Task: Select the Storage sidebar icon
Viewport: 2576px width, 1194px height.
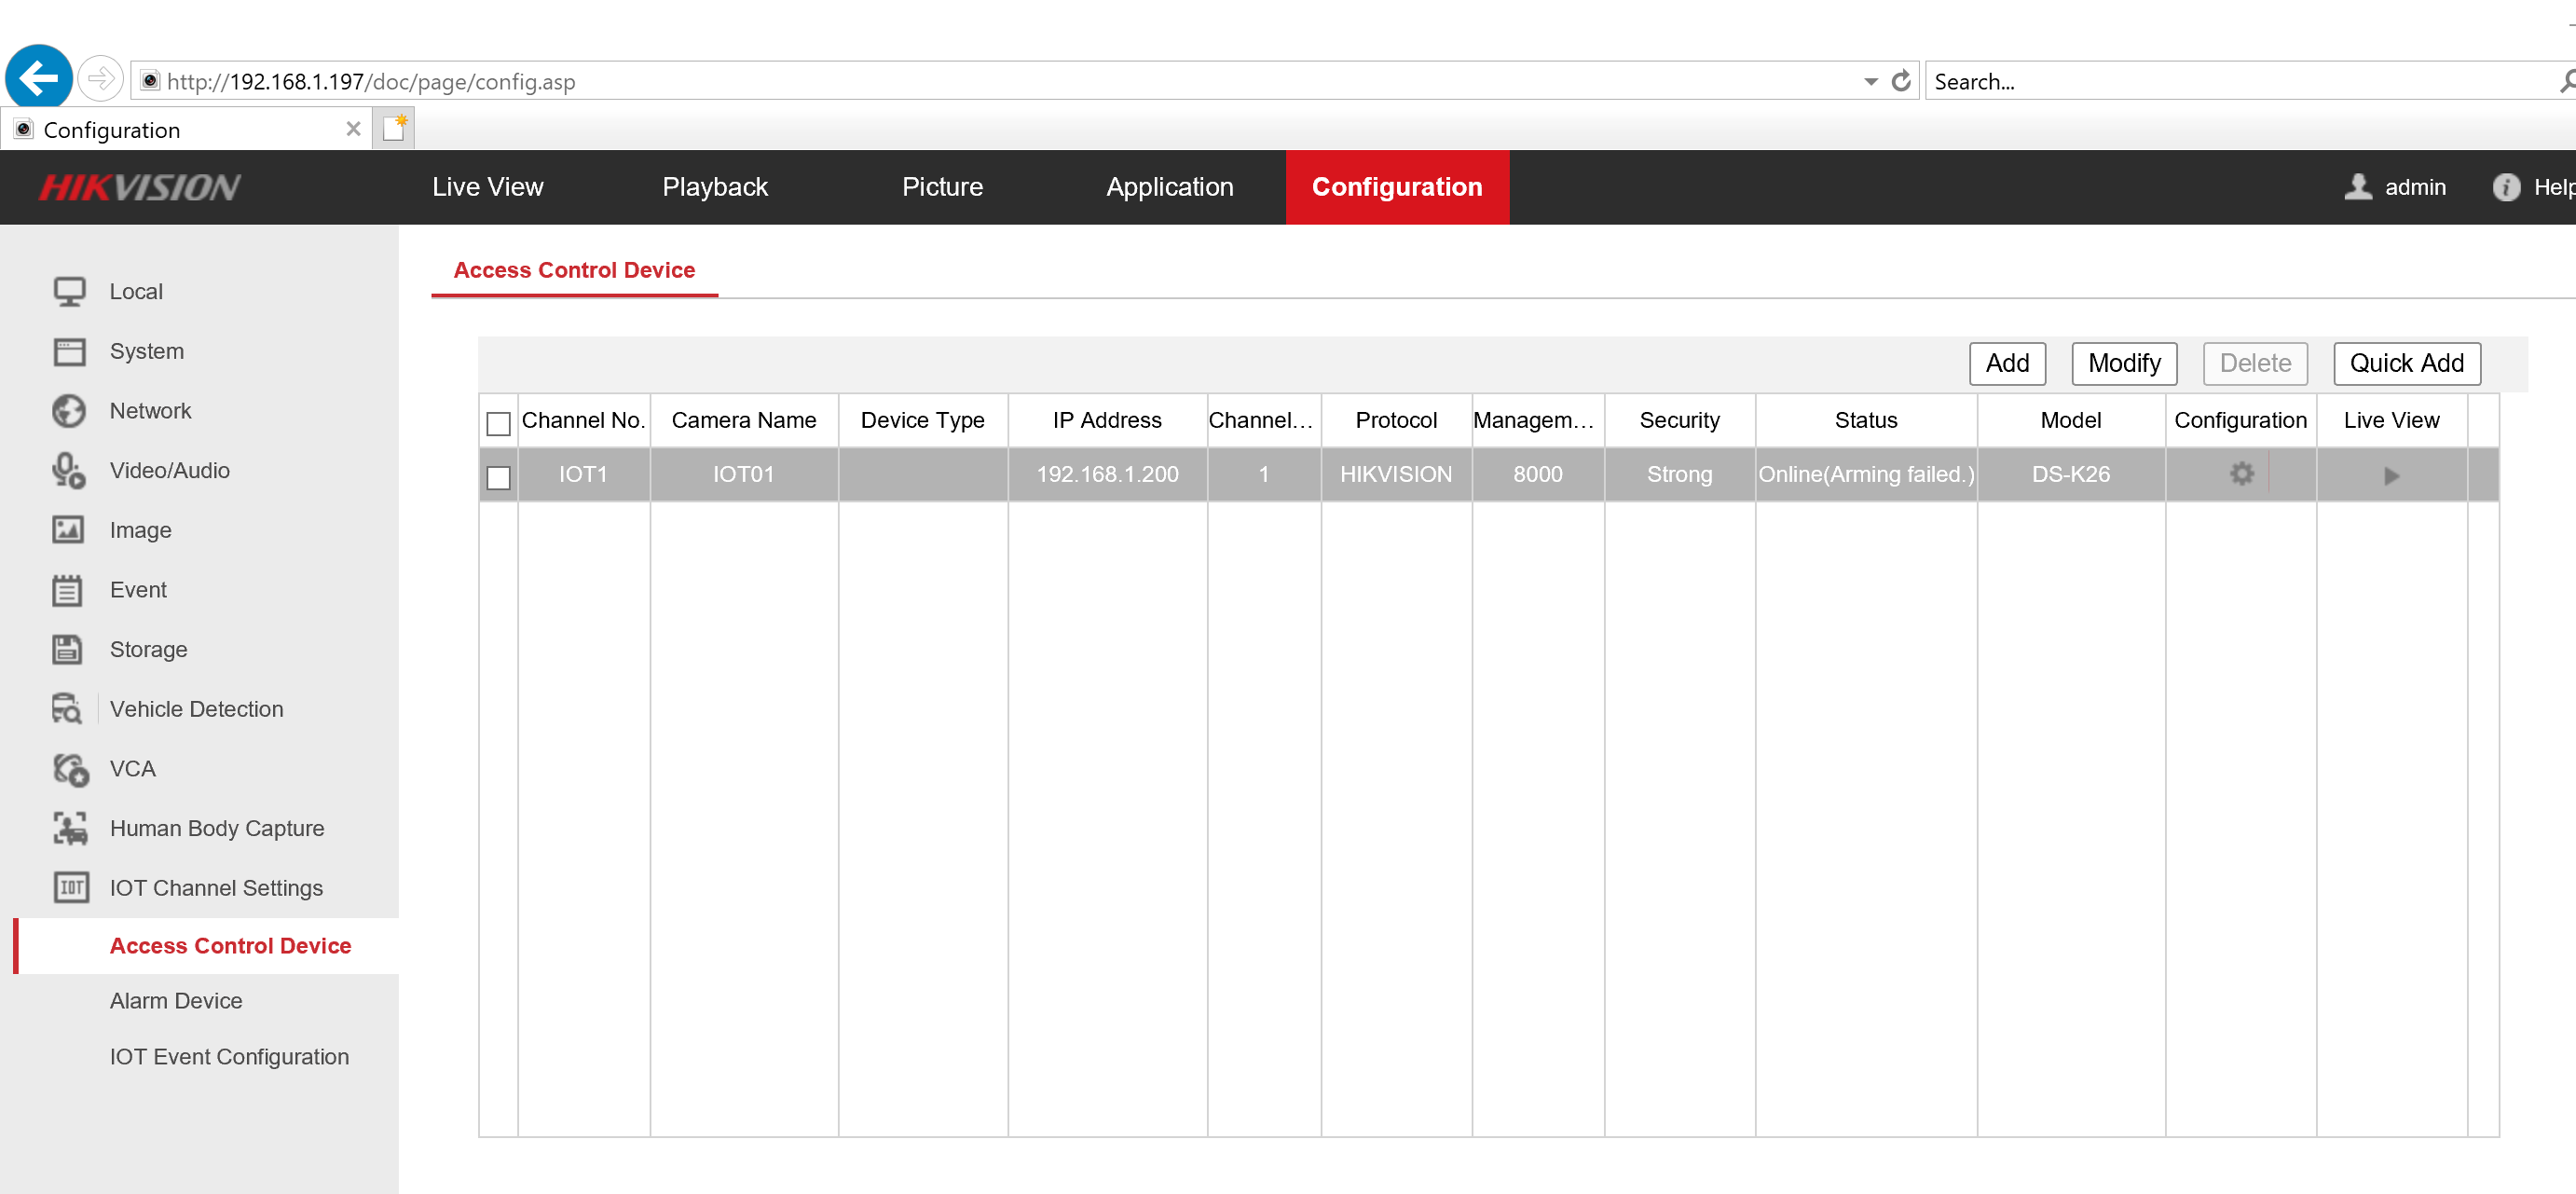Action: tap(69, 649)
